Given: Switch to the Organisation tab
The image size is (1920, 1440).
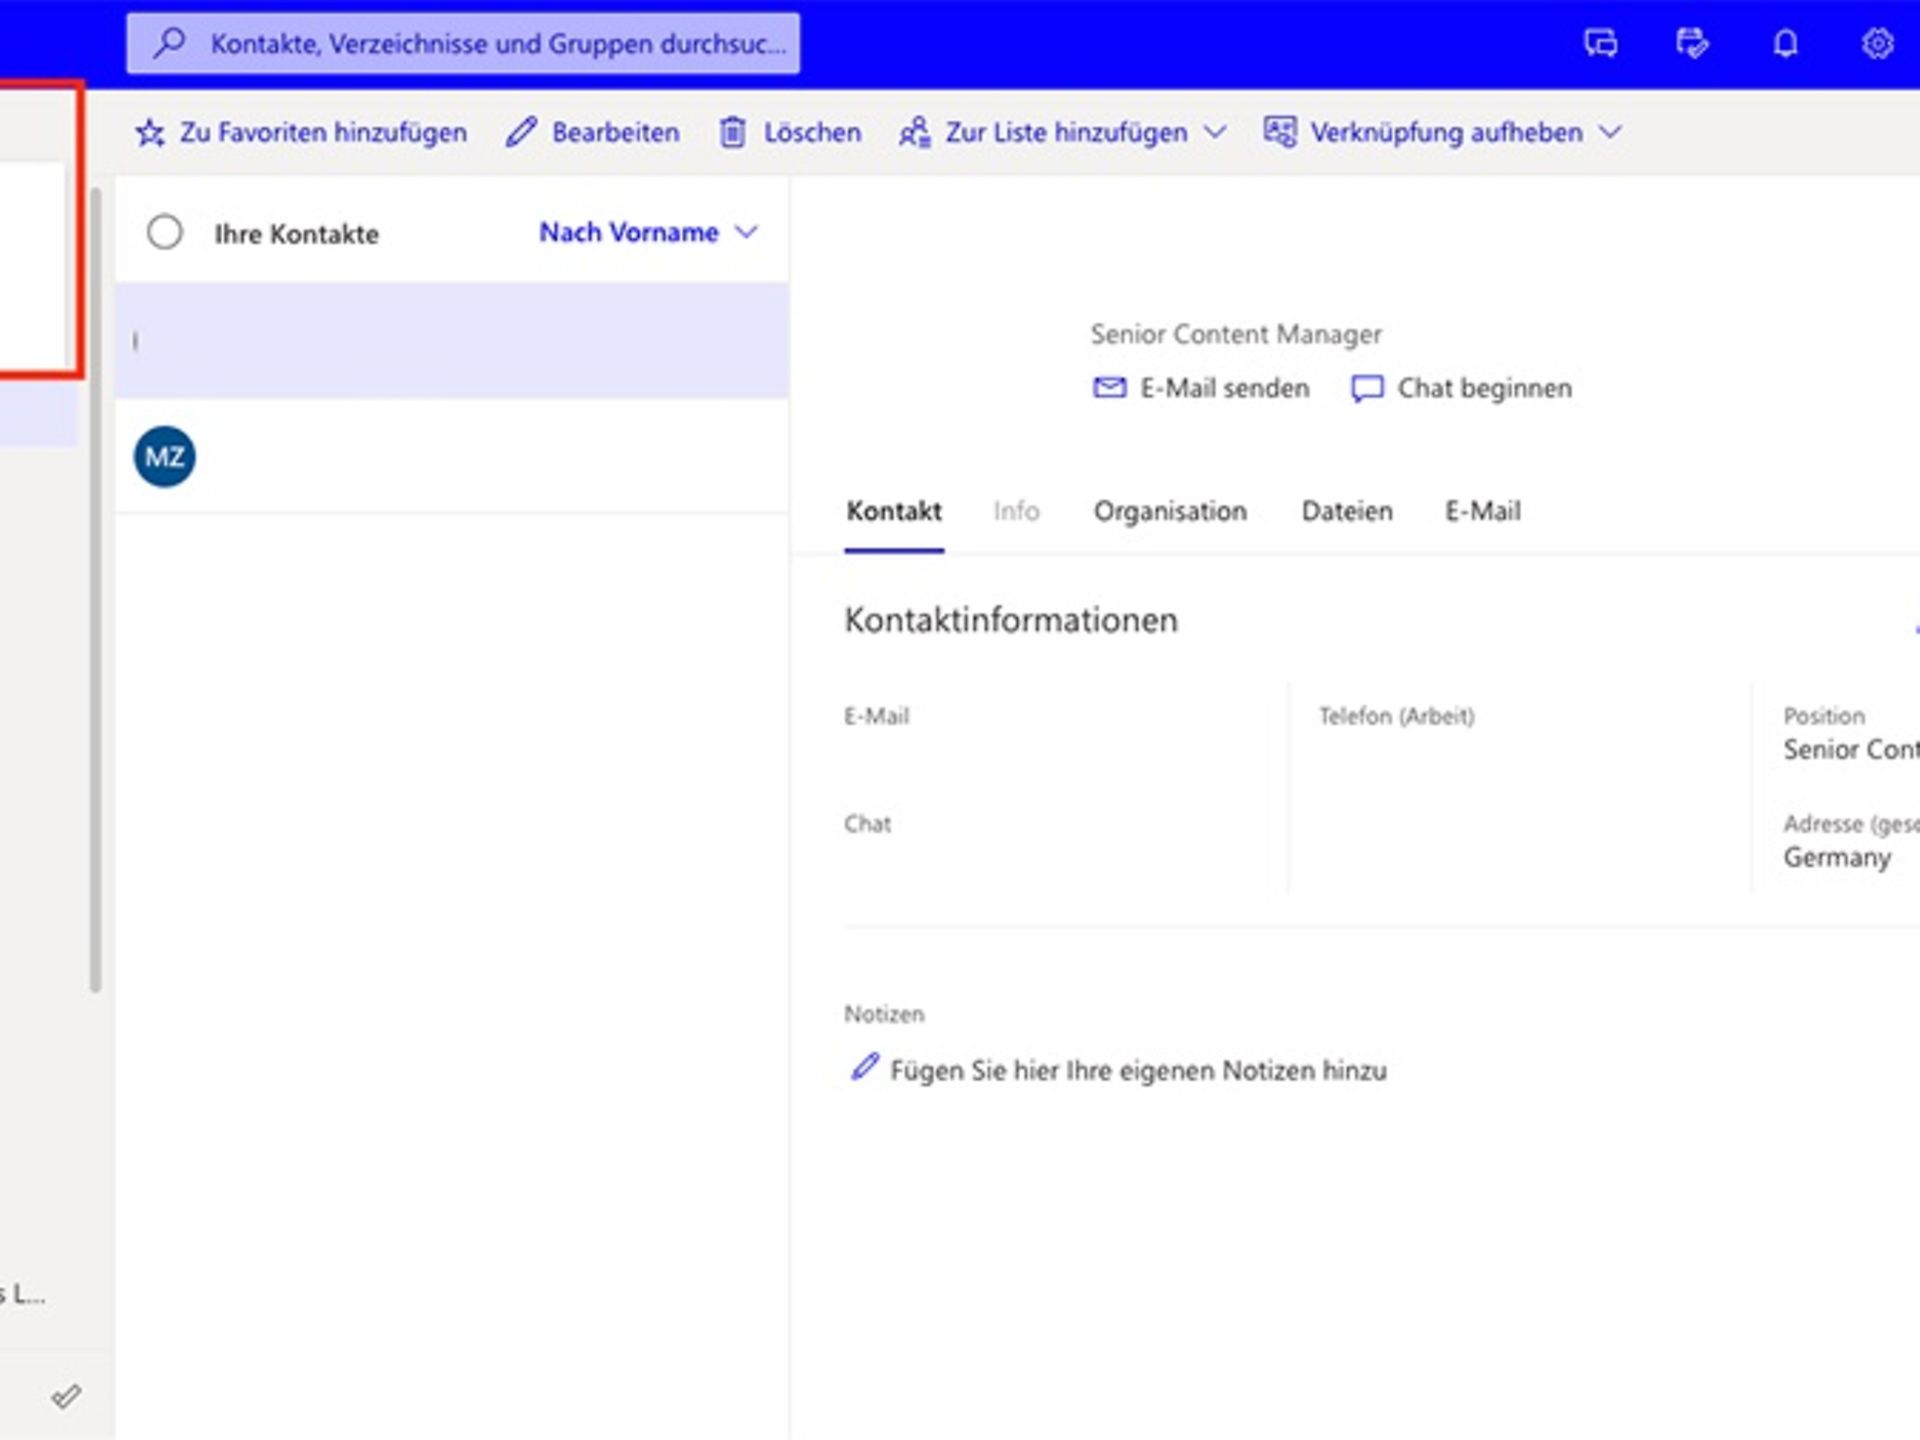Looking at the screenshot, I should point(1170,511).
